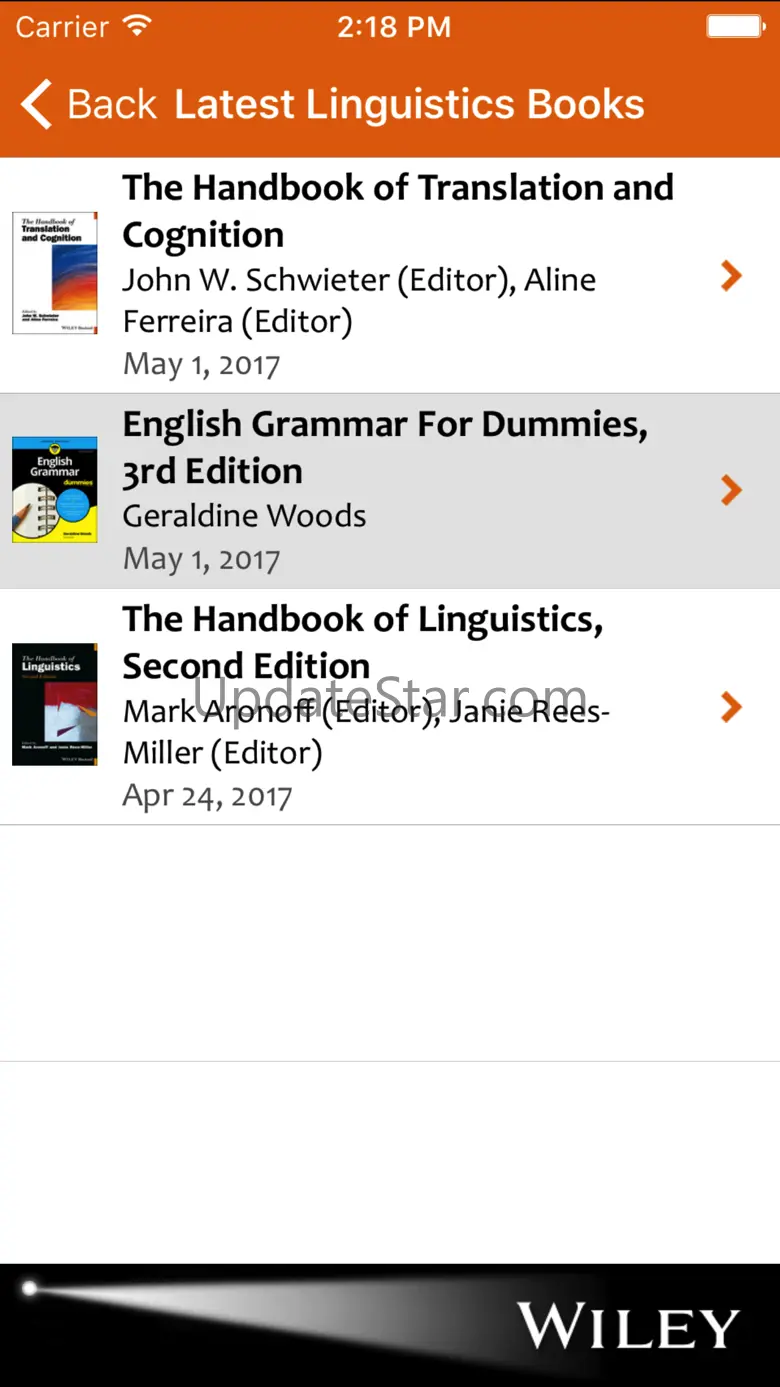The width and height of the screenshot is (780, 1387).
Task: Tap the Wi-Fi status icon
Action: pos(137,26)
